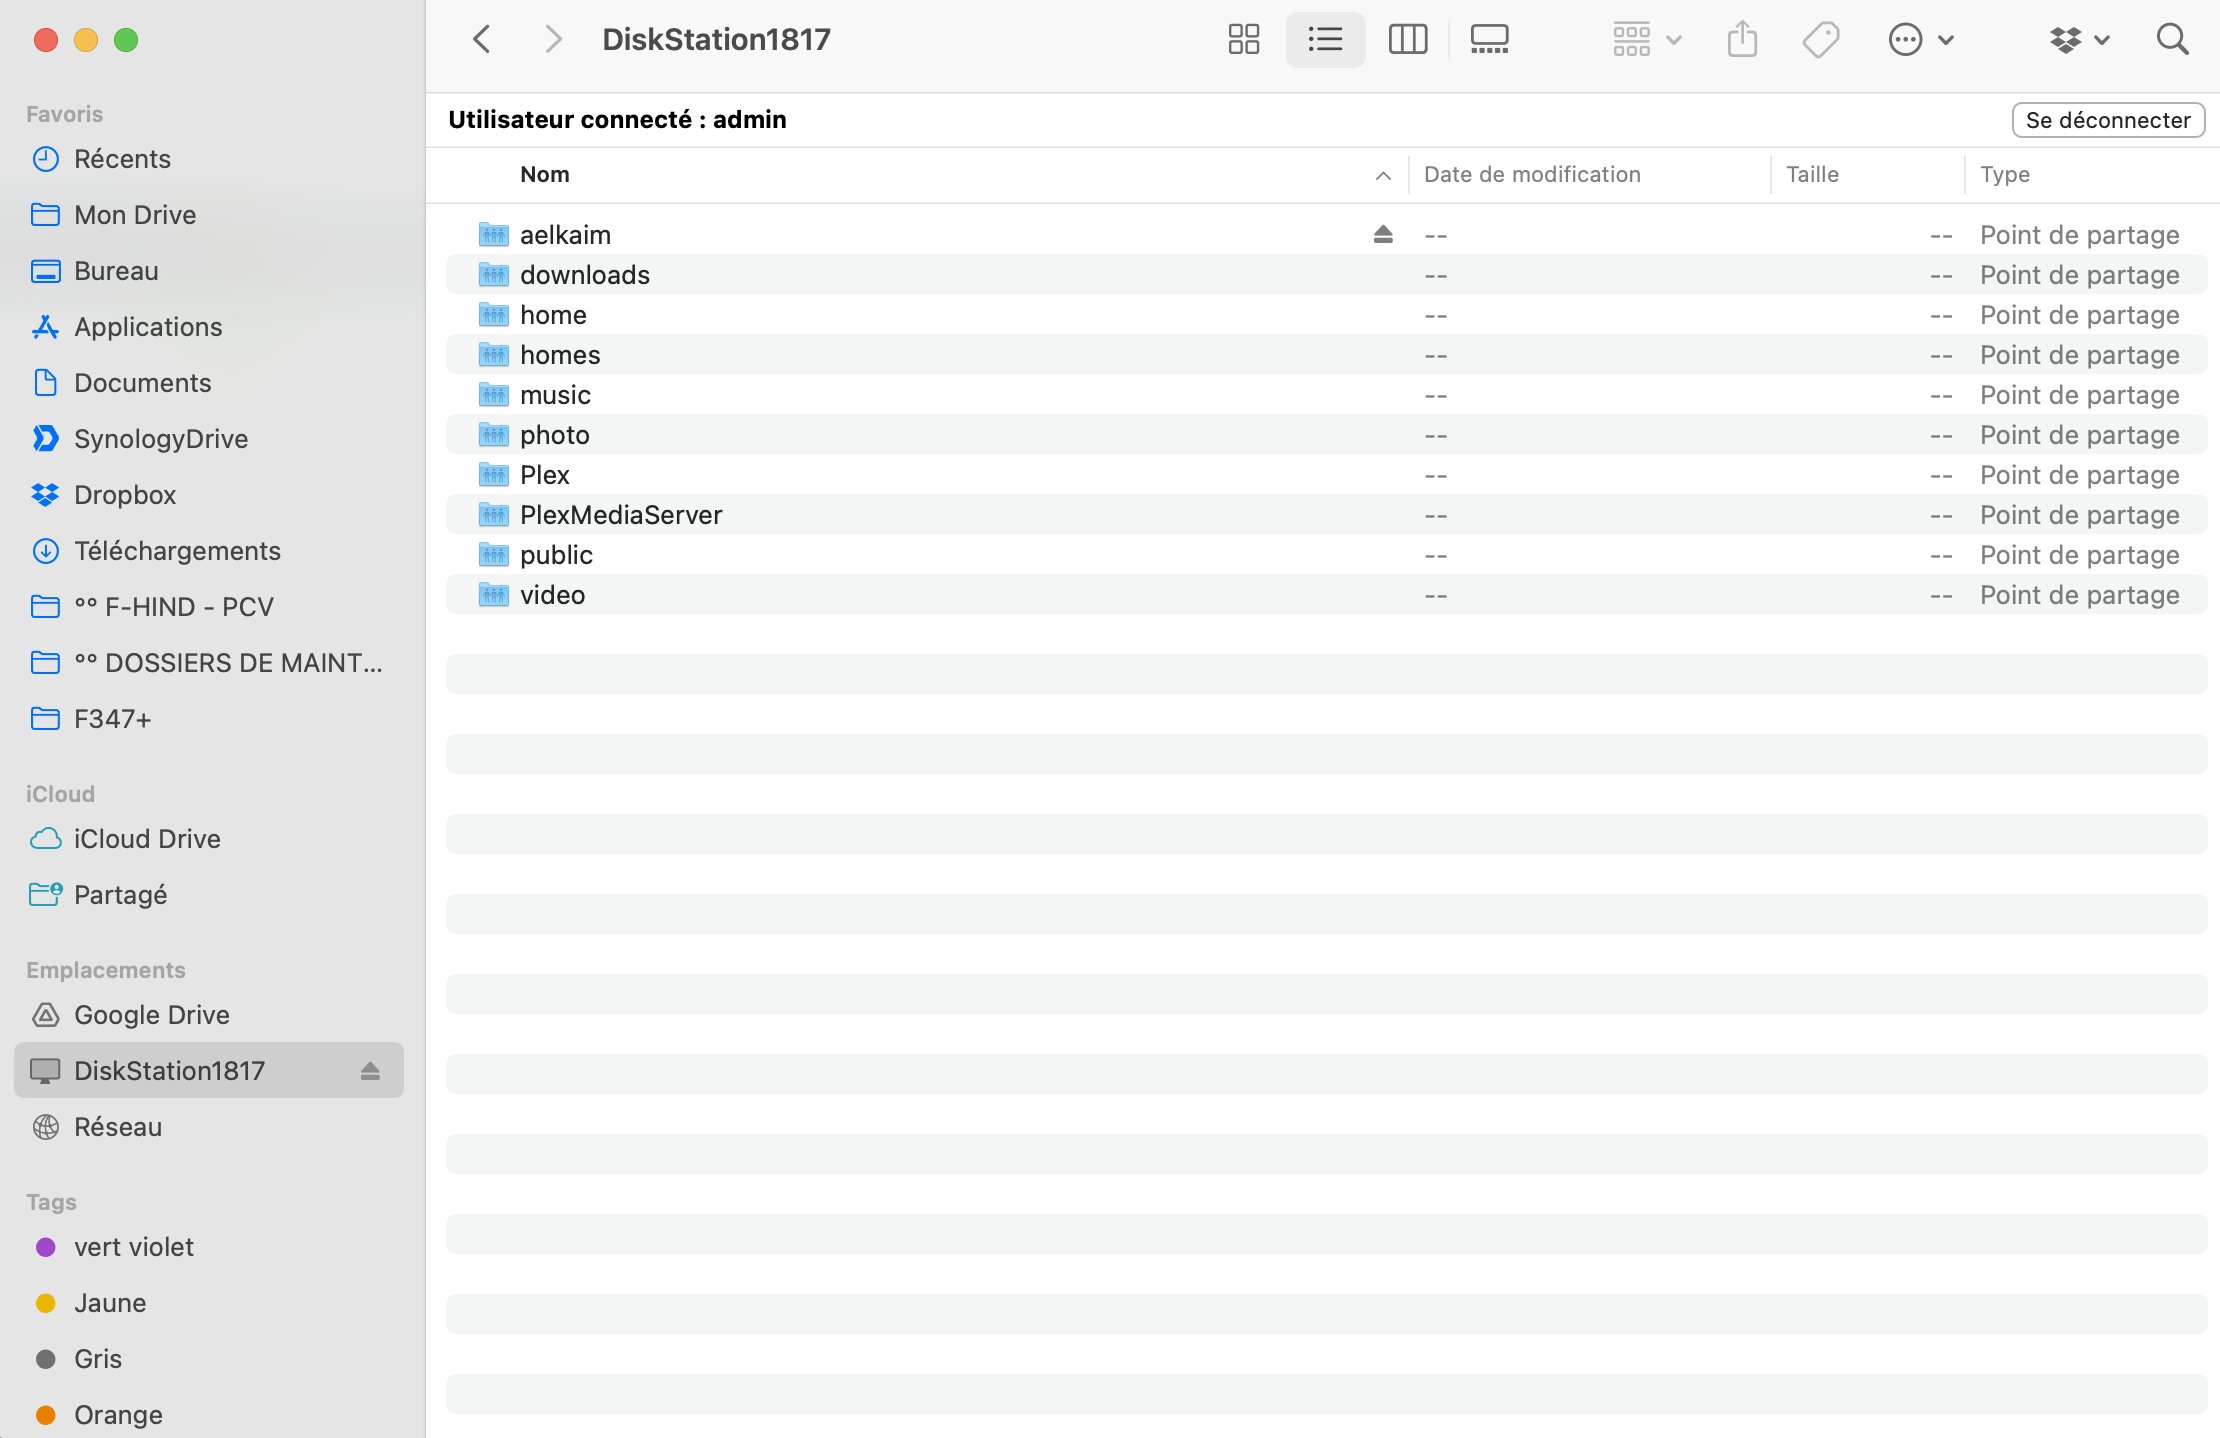This screenshot has height=1438, width=2220.
Task: Open the Dropbox toolbar dropdown
Action: point(2079,40)
